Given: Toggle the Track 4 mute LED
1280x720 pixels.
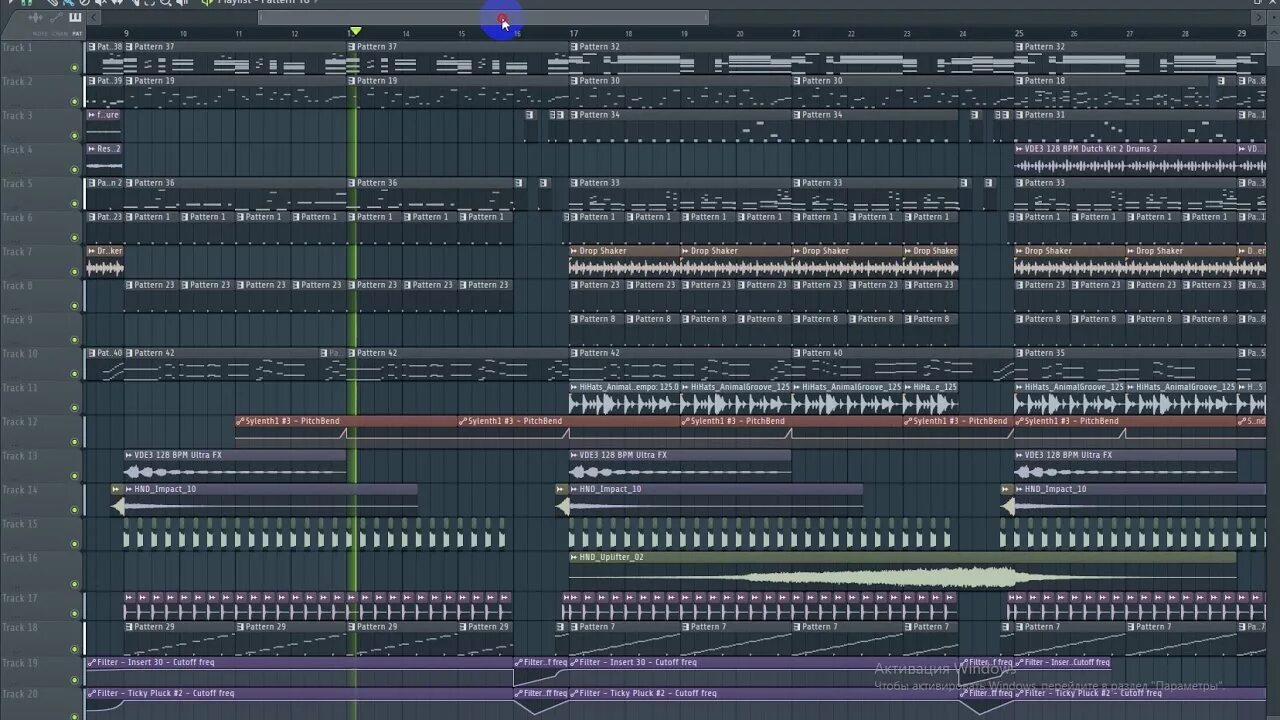Looking at the screenshot, I should point(75,170).
